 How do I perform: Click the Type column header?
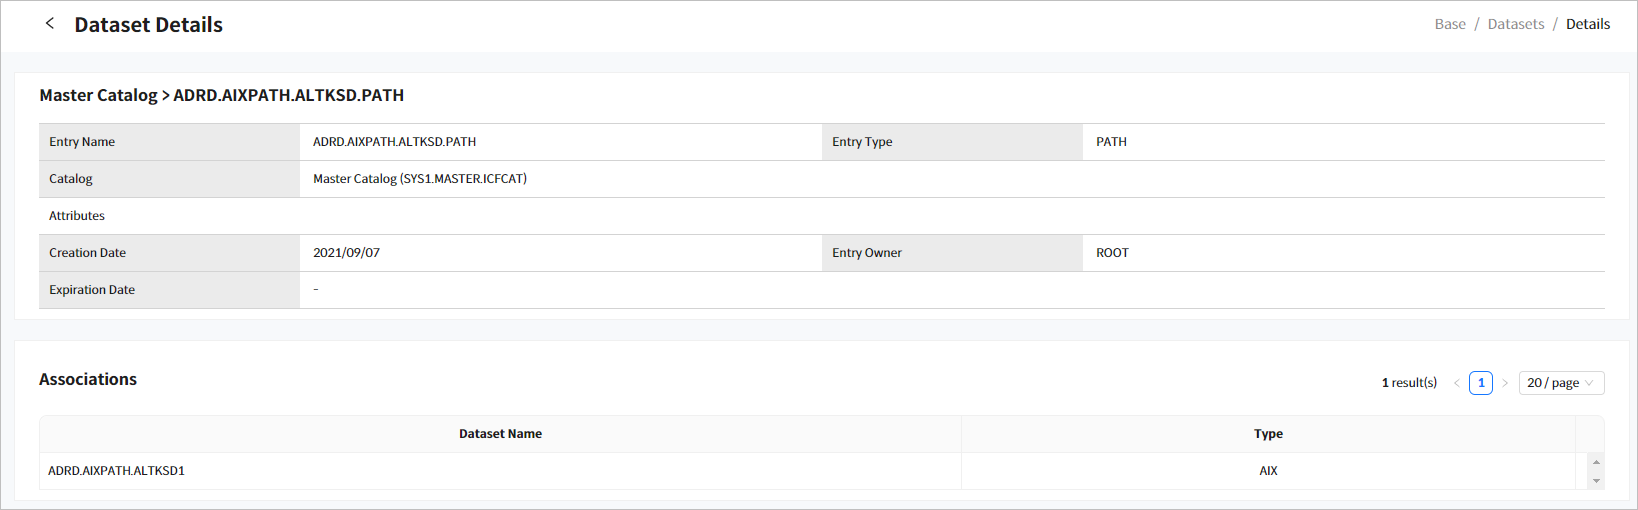coord(1268,434)
